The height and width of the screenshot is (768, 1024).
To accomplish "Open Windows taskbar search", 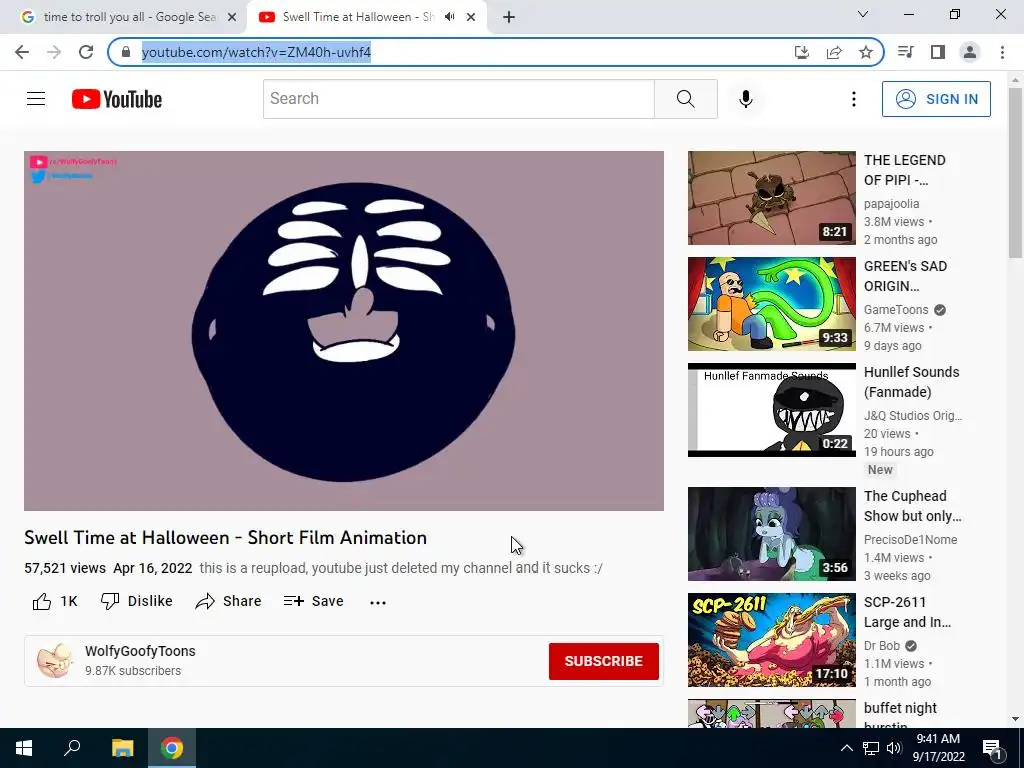I will pos(72,748).
